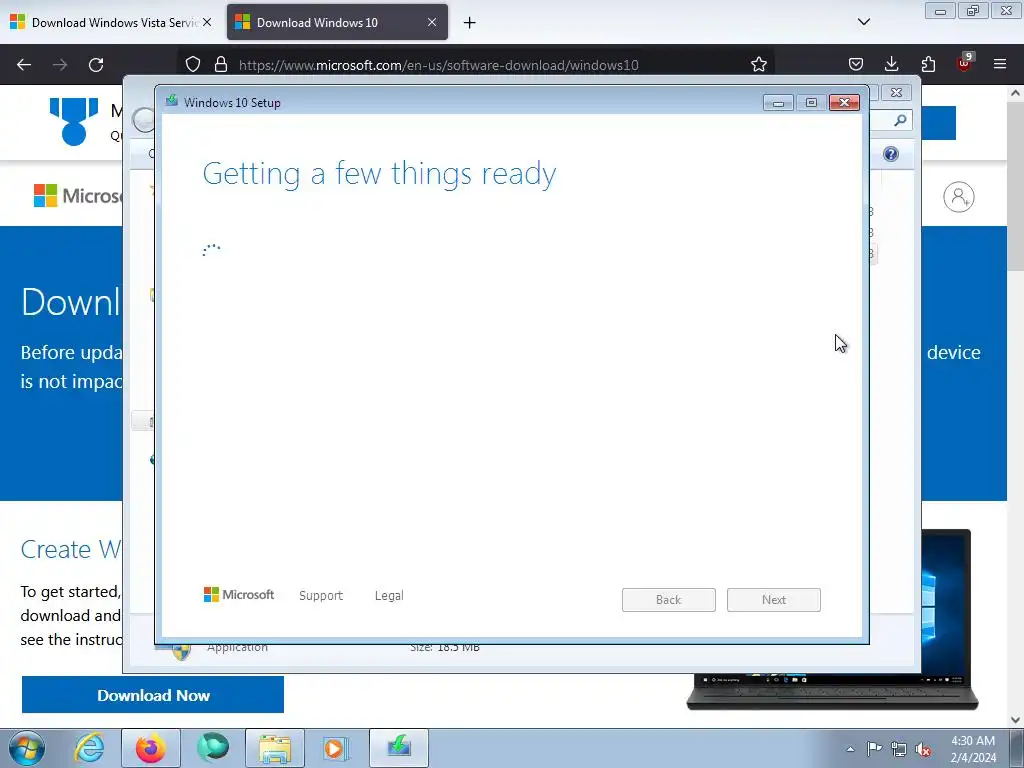Image resolution: width=1024 pixels, height=768 pixels.
Task: Open Windows Media Player taskbar icon
Action: [336, 748]
